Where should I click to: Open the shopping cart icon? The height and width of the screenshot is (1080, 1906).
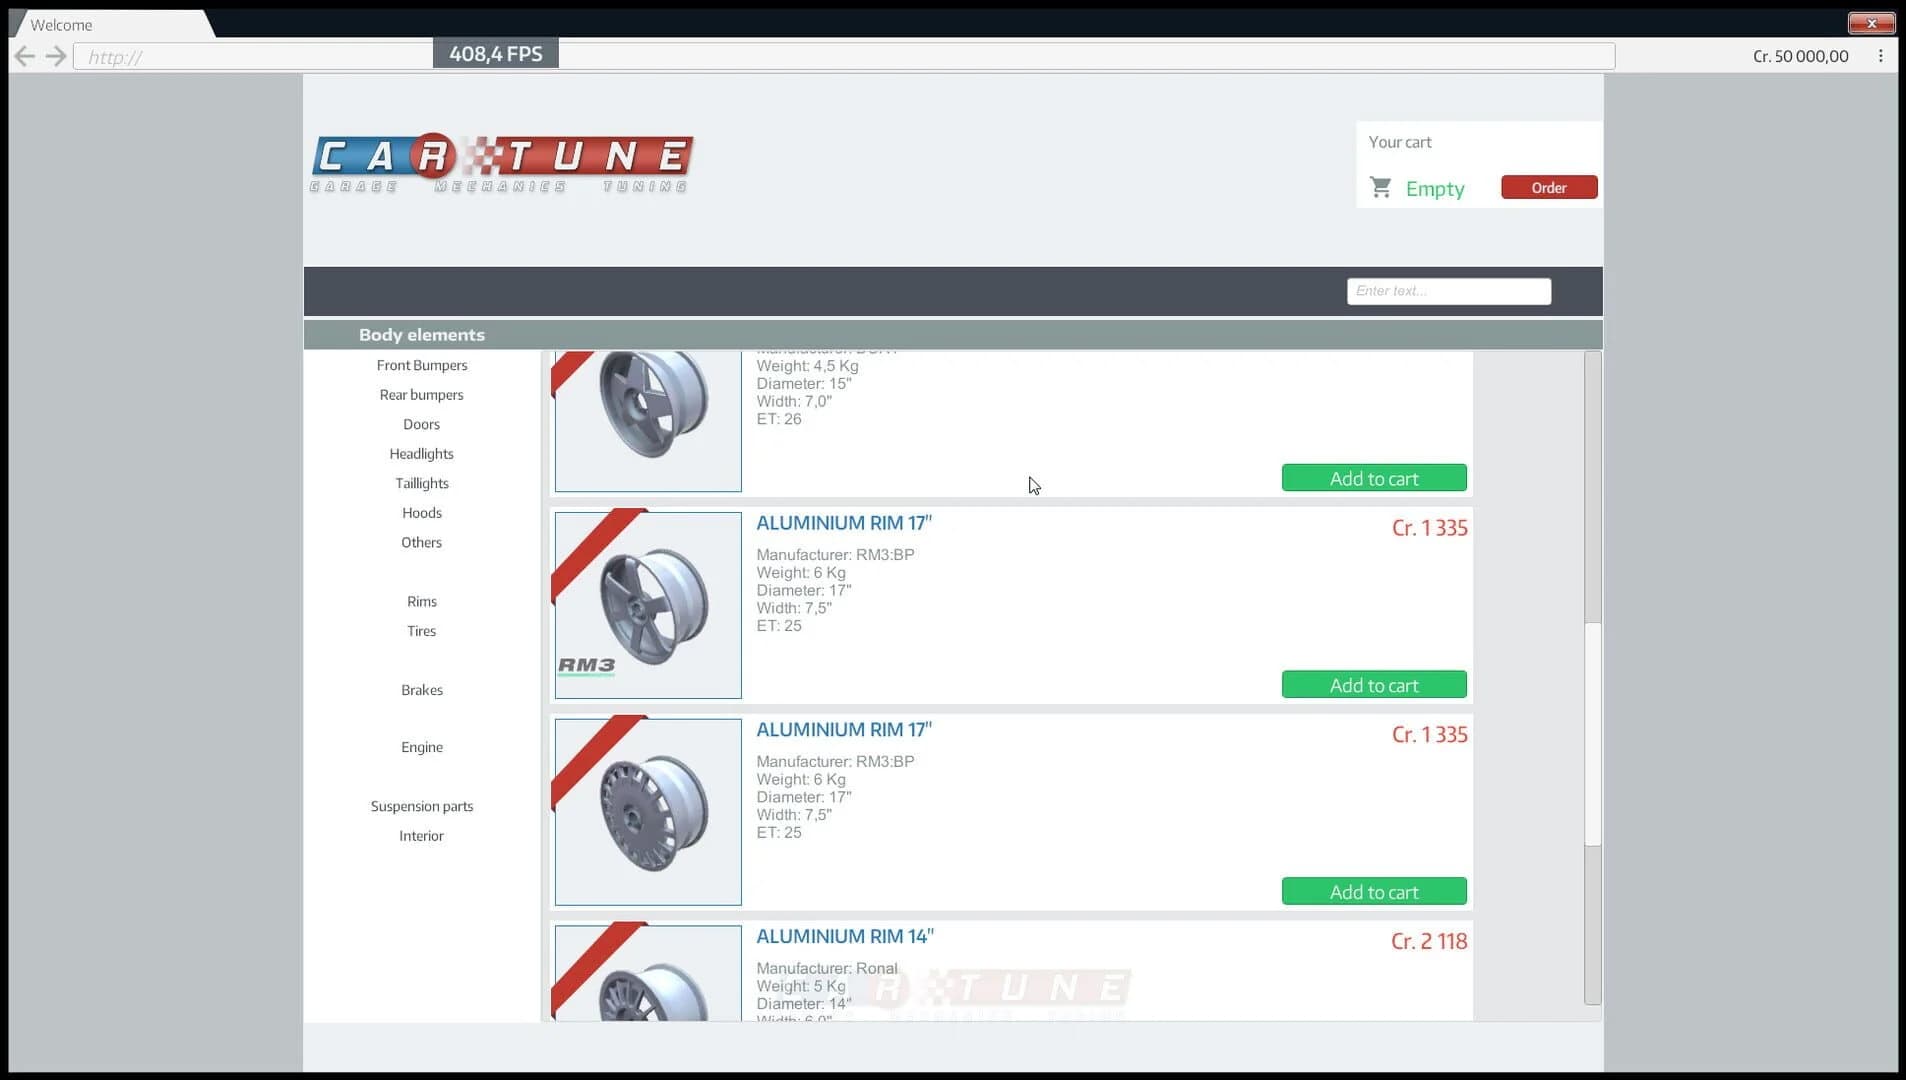pos(1381,187)
